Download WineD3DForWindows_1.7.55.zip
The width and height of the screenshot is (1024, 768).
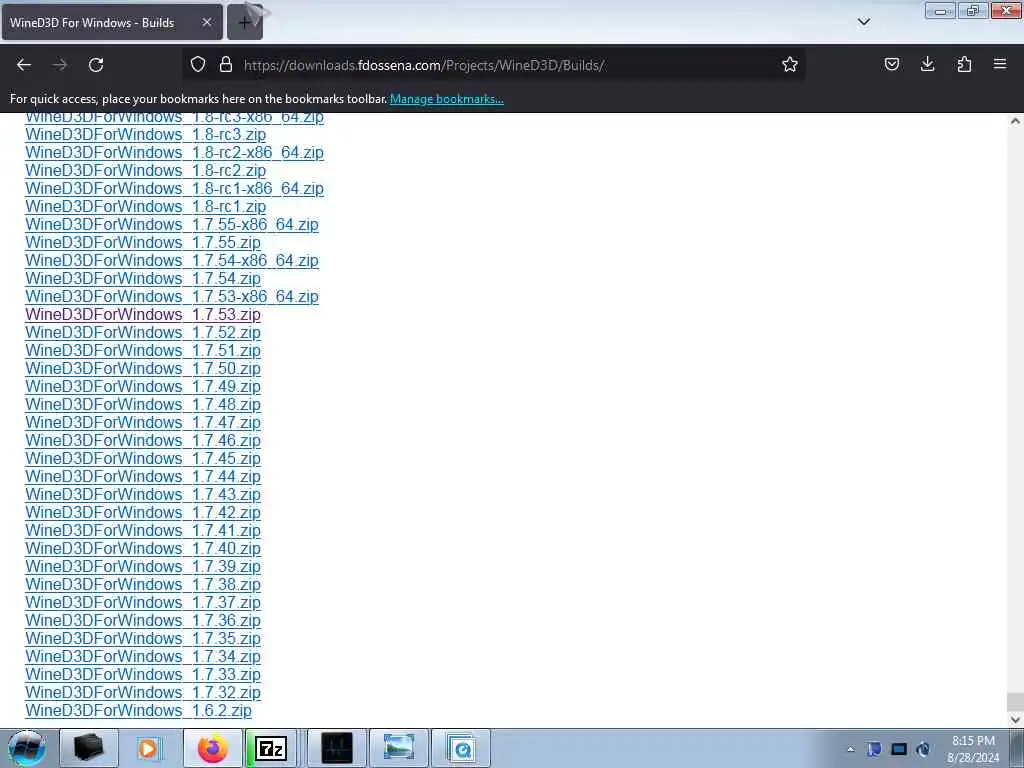(x=143, y=242)
